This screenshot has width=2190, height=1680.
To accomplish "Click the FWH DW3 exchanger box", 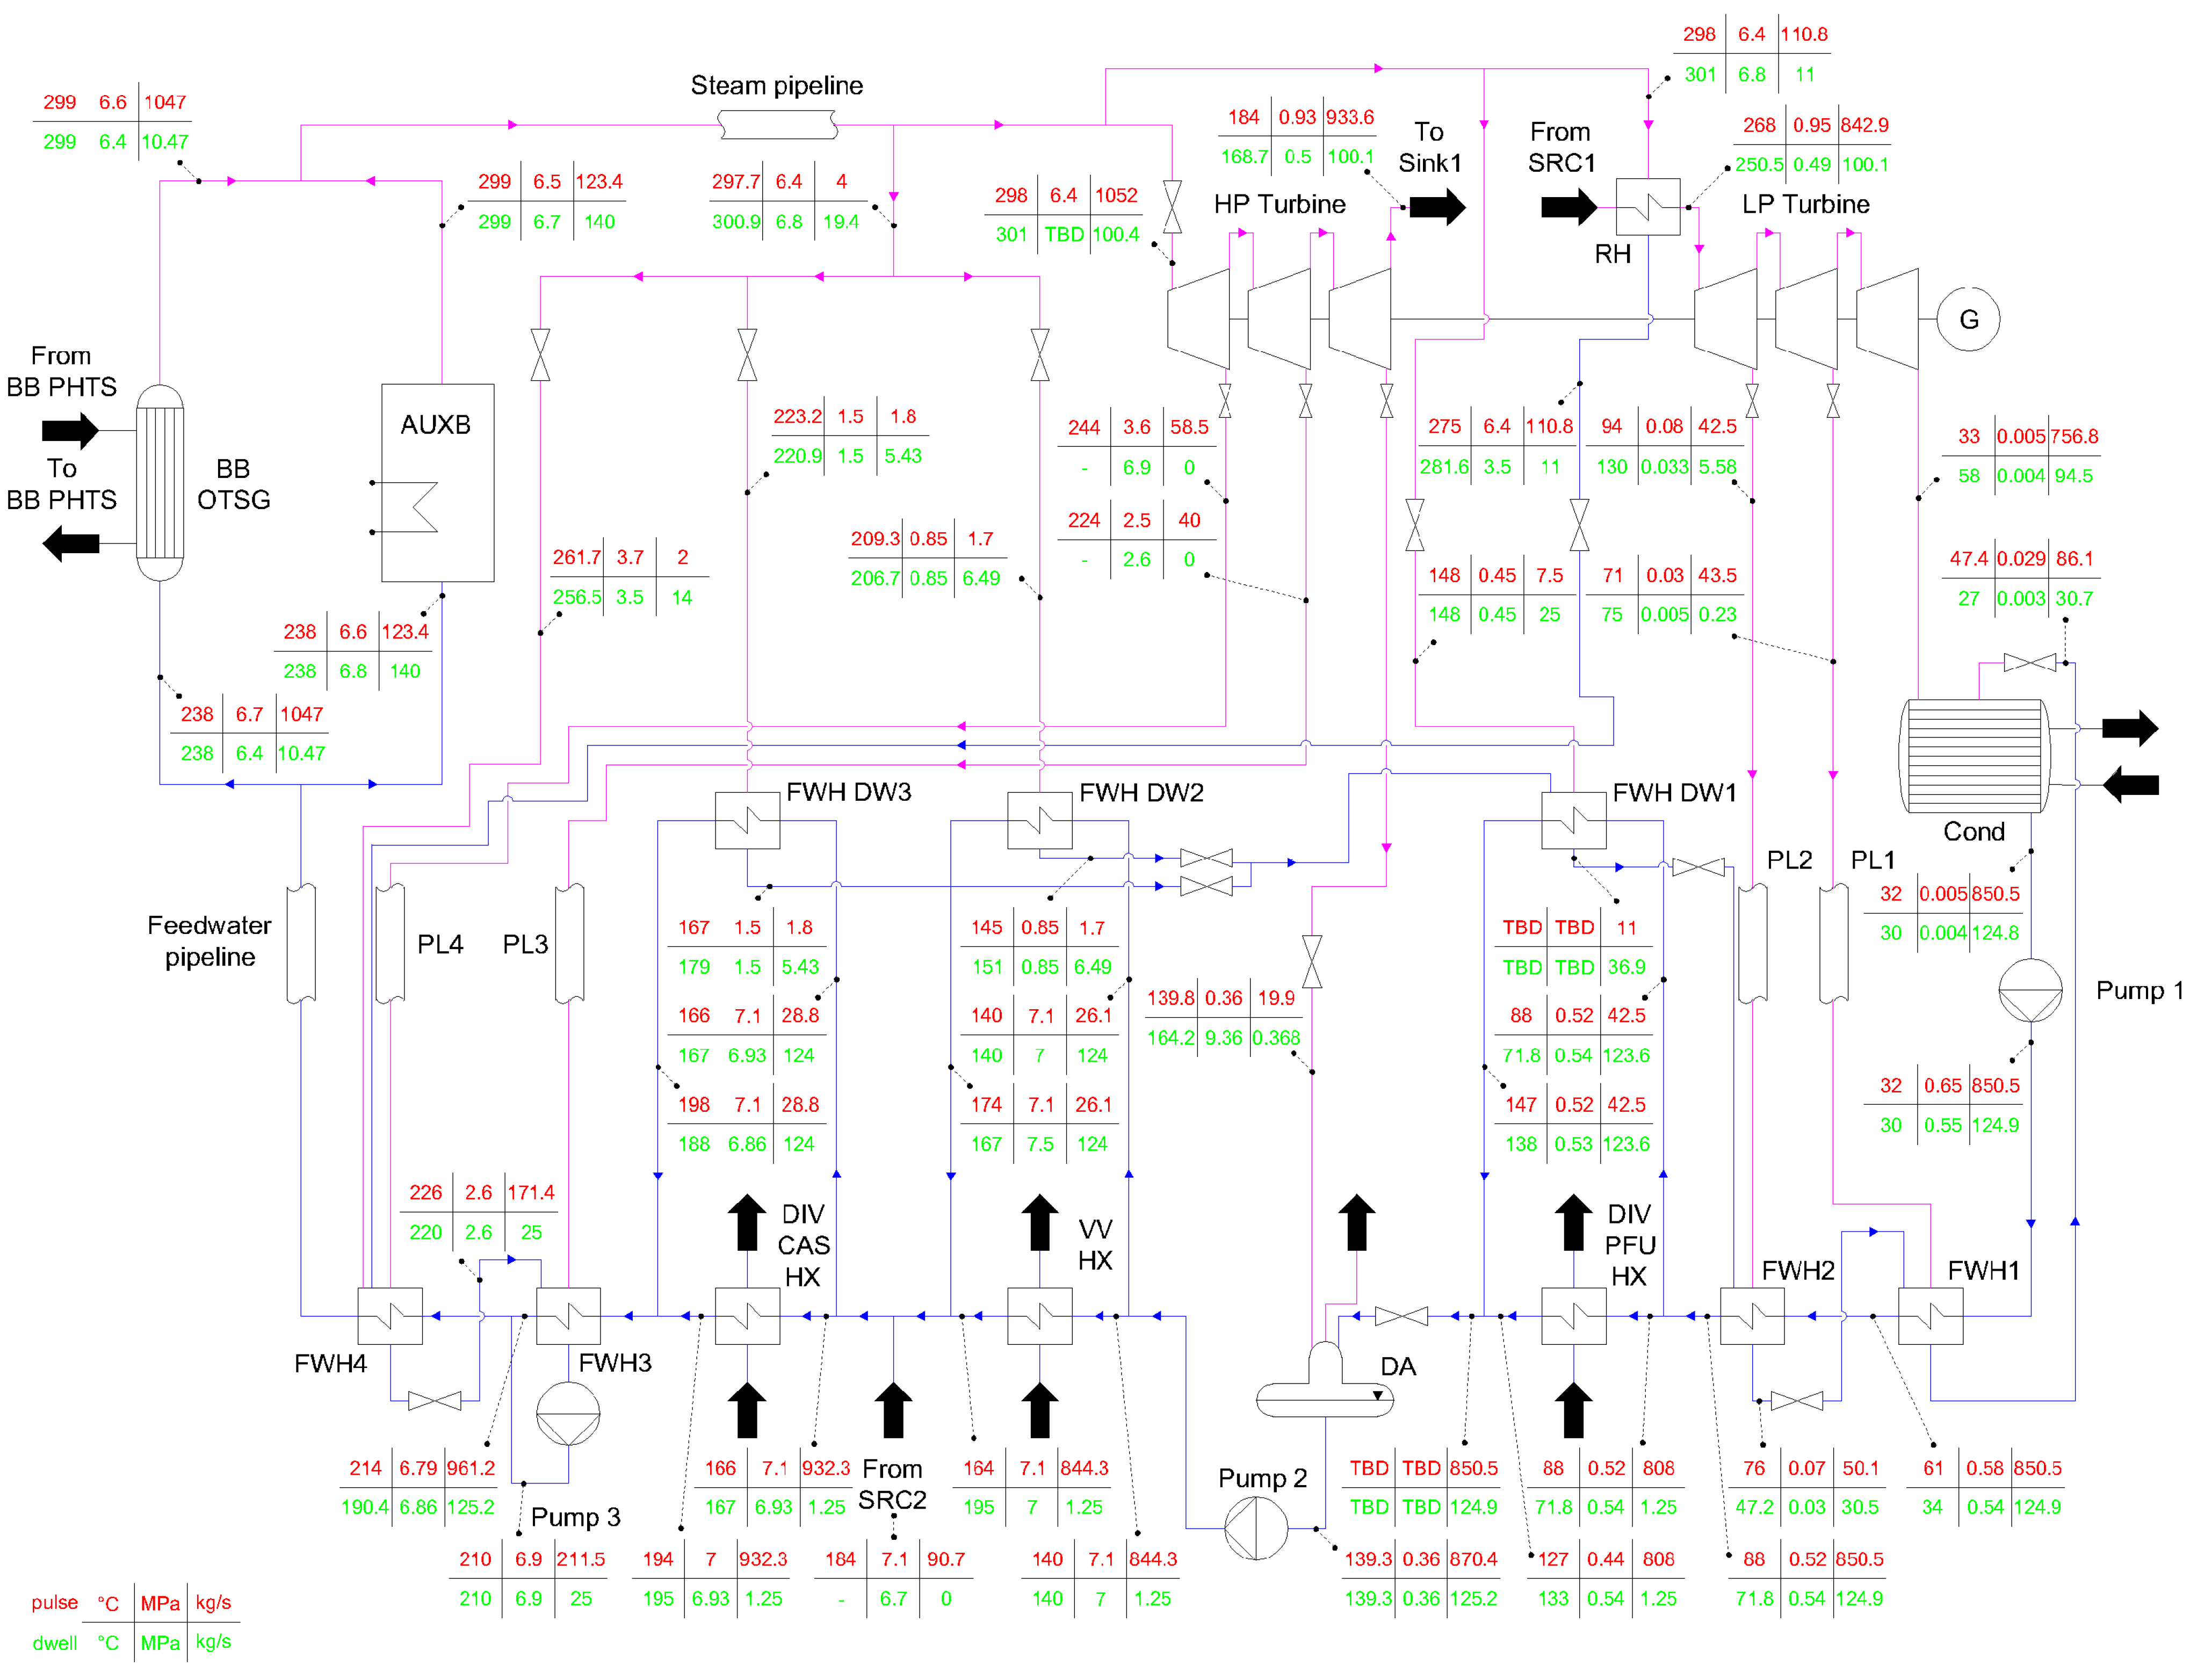I will tap(747, 820).
